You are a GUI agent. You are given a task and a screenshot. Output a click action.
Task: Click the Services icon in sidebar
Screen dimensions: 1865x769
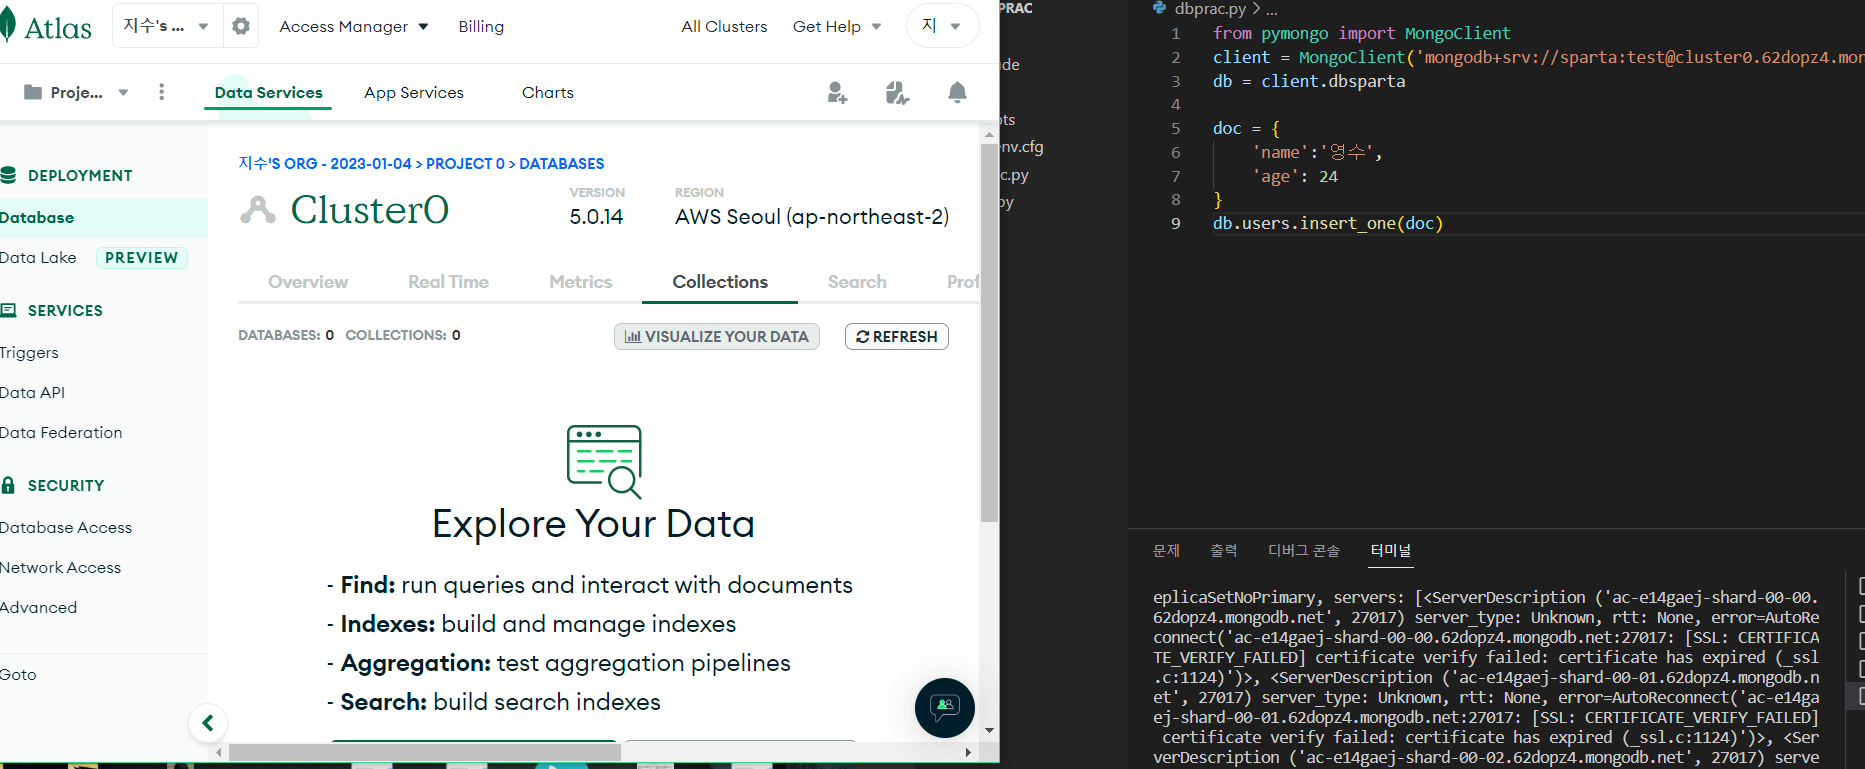[x=9, y=310]
